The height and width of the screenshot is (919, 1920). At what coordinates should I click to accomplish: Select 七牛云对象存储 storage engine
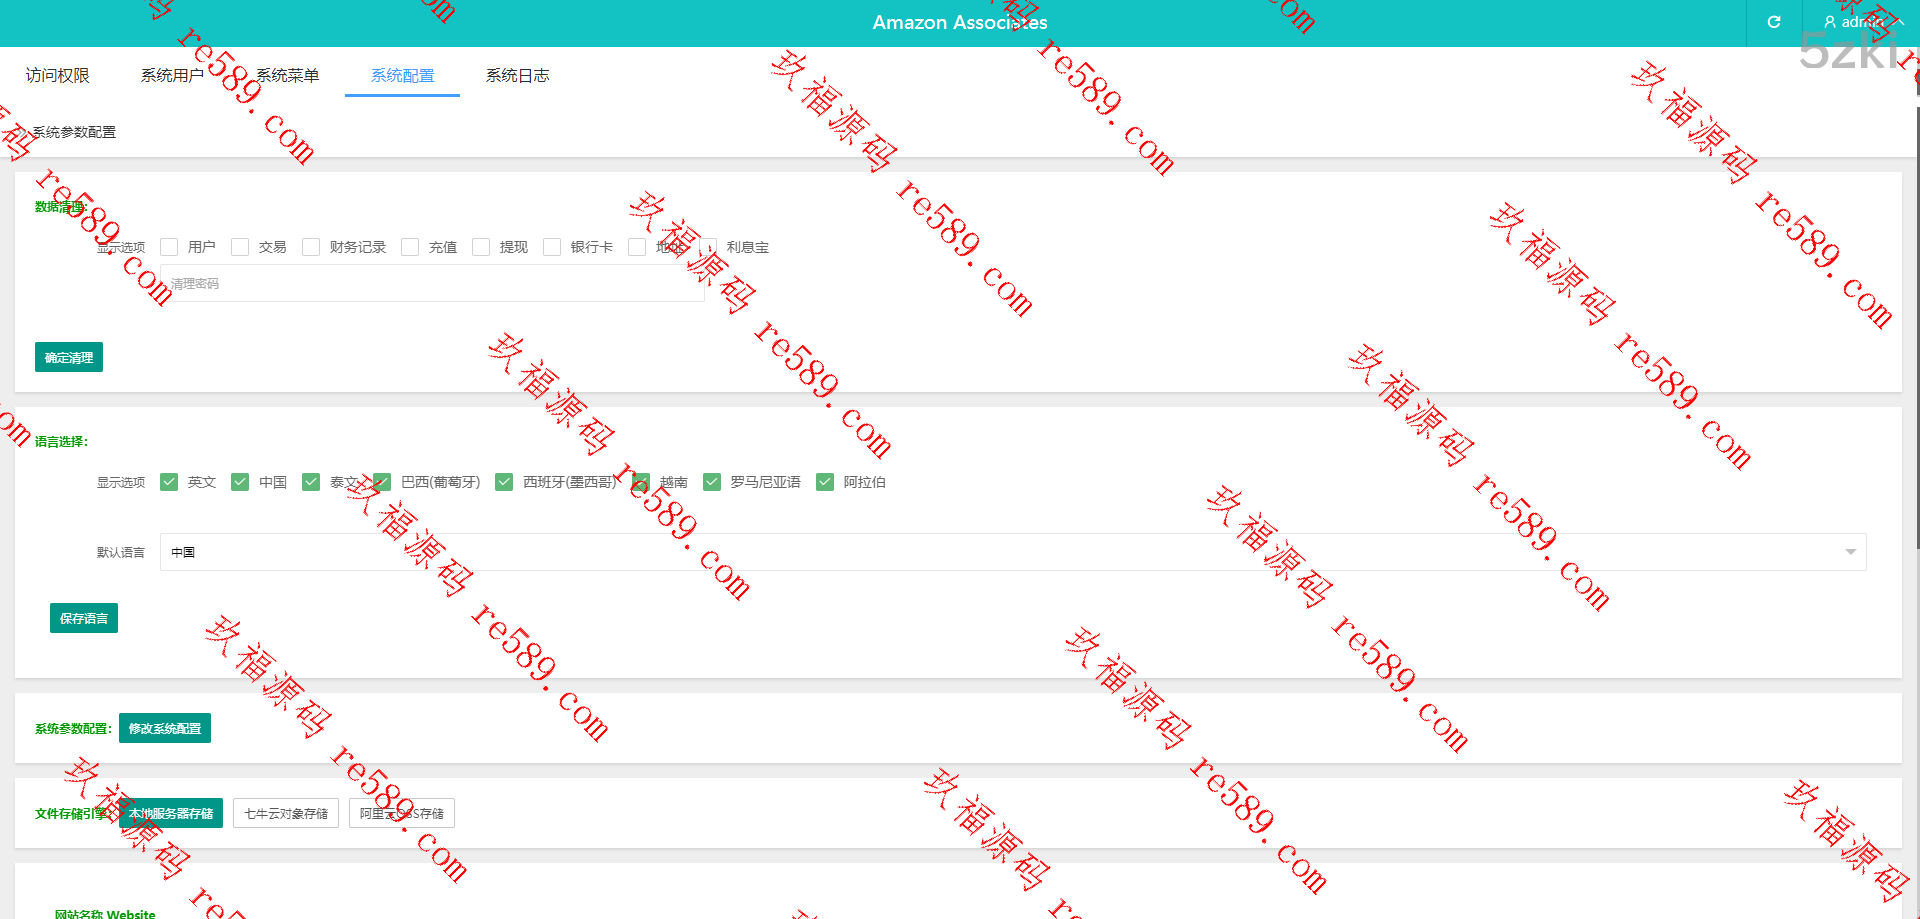(x=286, y=813)
